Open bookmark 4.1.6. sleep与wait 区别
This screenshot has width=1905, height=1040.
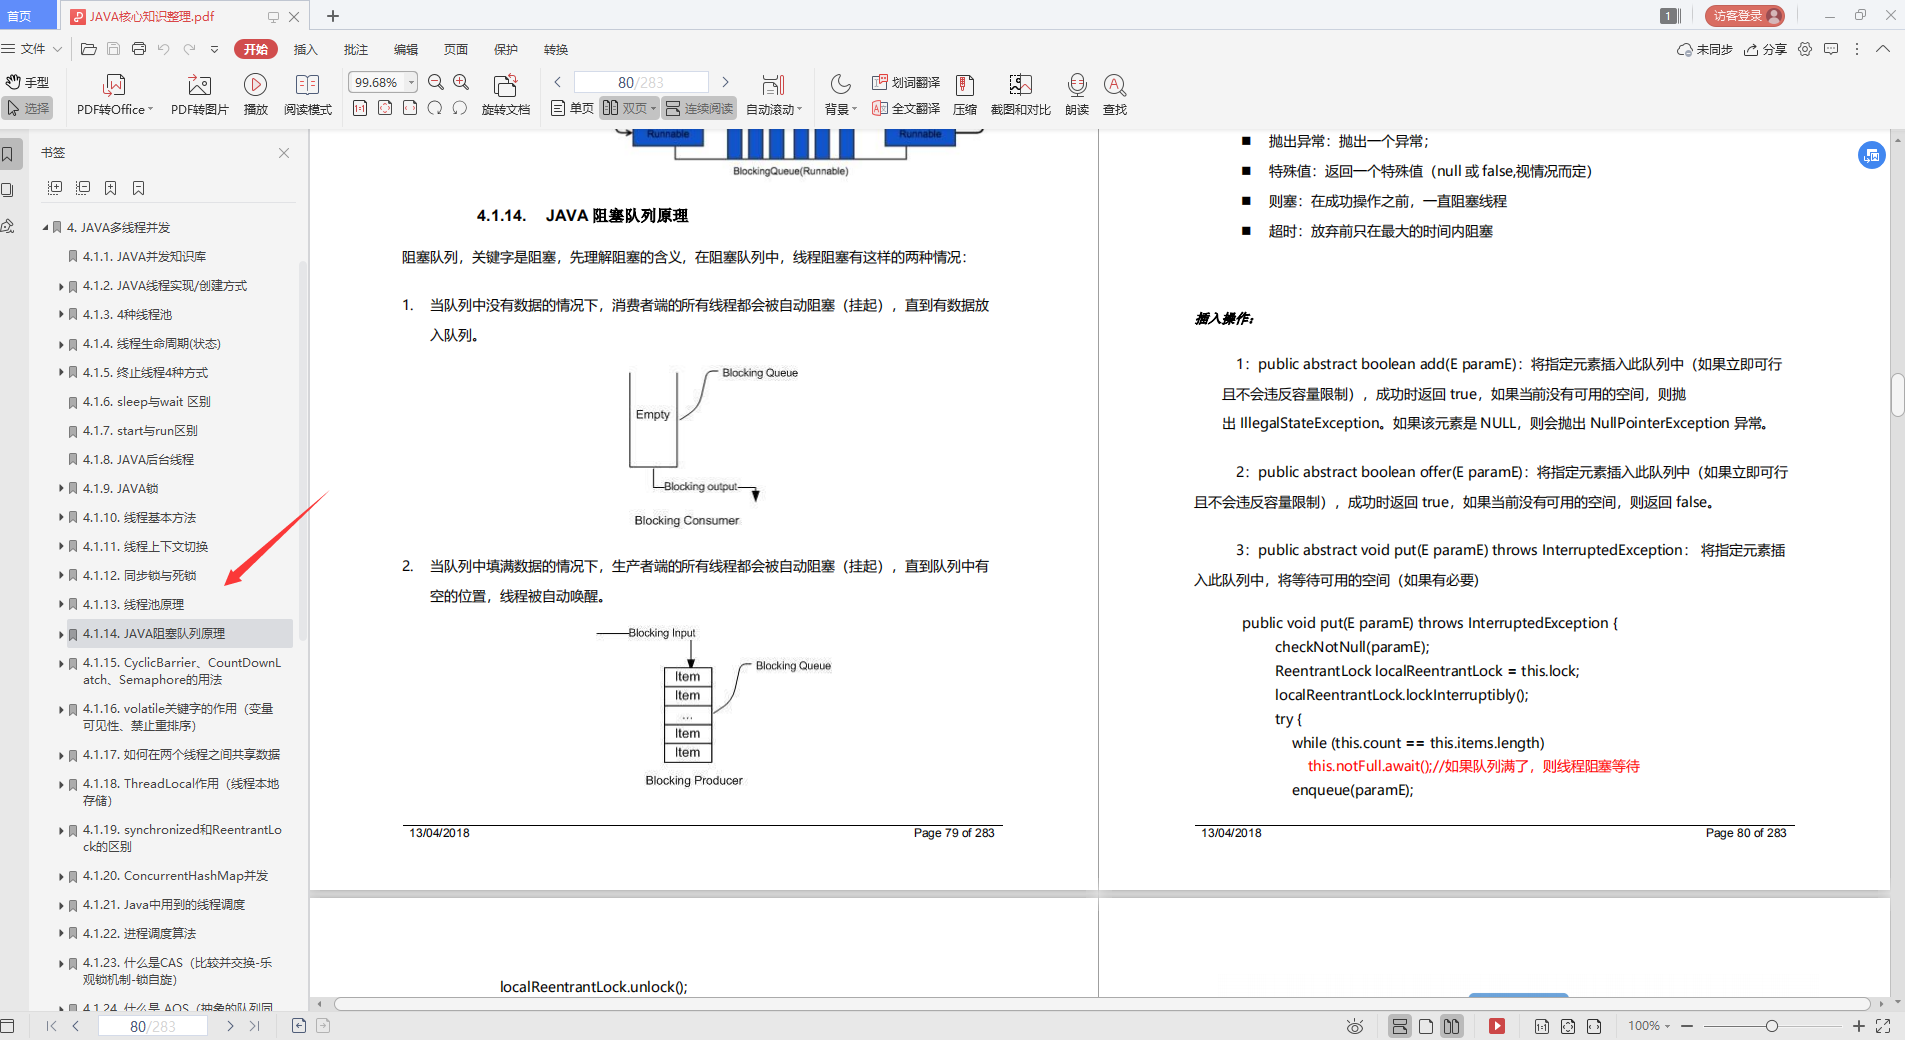click(146, 402)
